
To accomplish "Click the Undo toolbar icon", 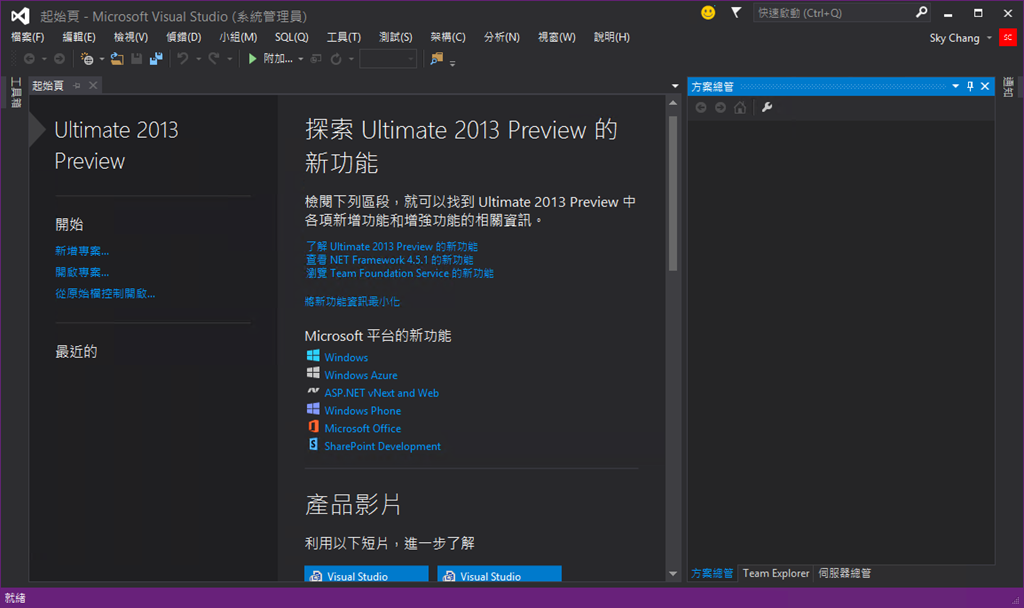I will [183, 59].
